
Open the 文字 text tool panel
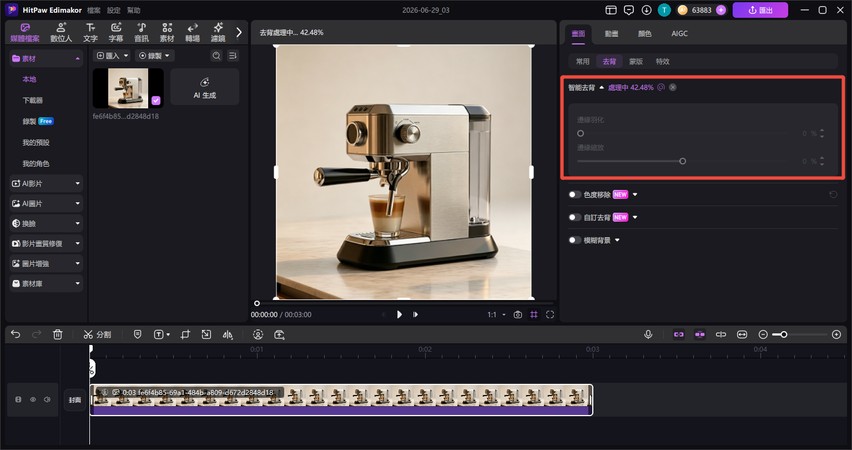(x=90, y=33)
